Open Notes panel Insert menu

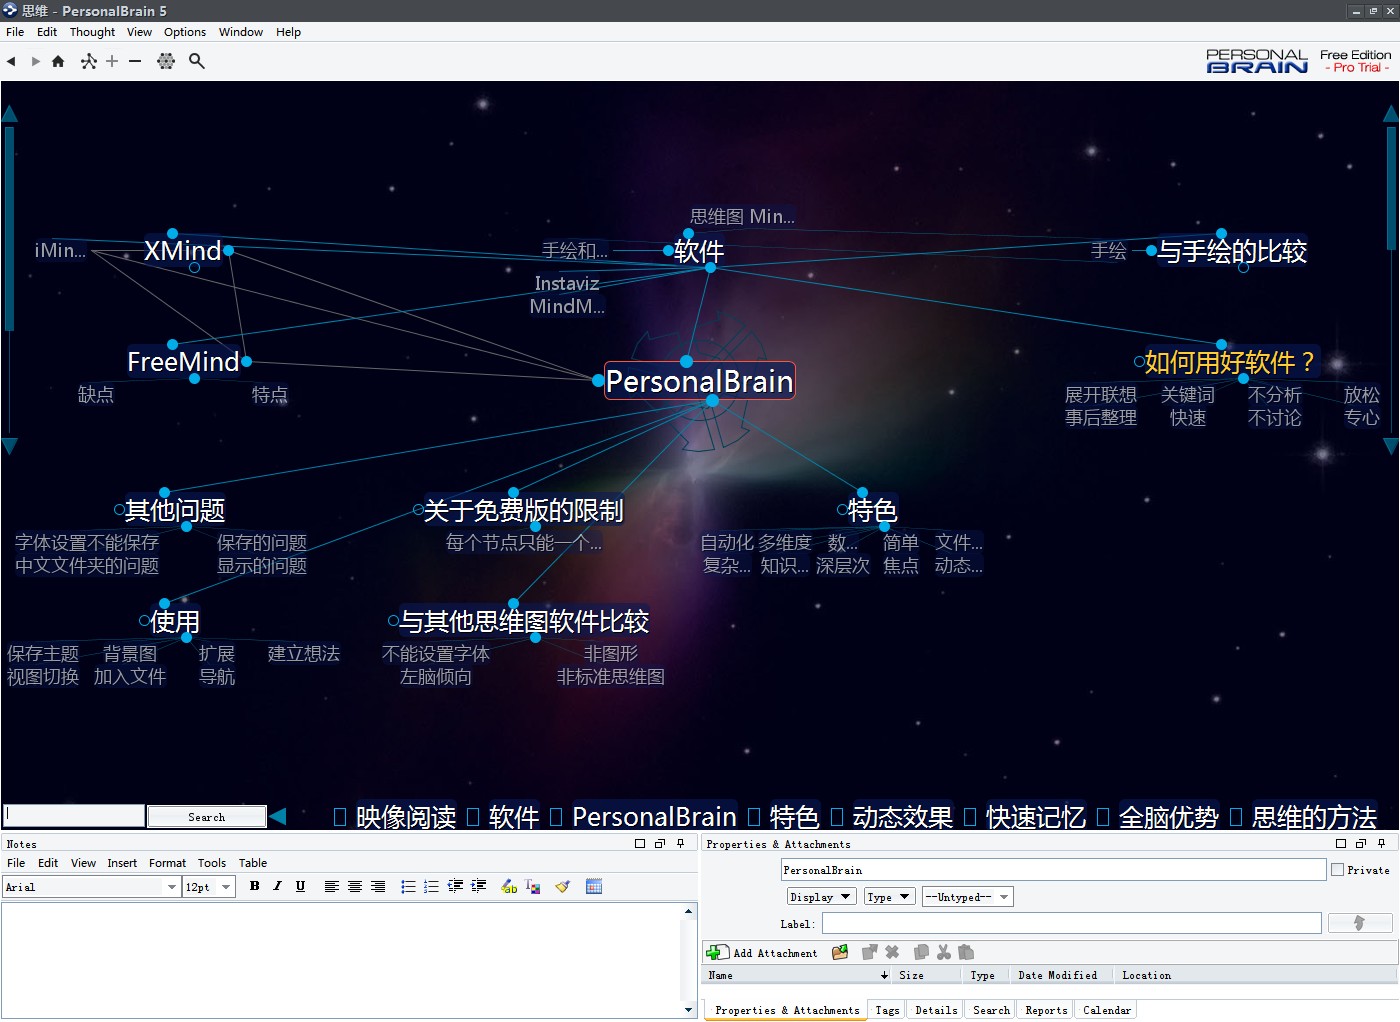tap(122, 863)
